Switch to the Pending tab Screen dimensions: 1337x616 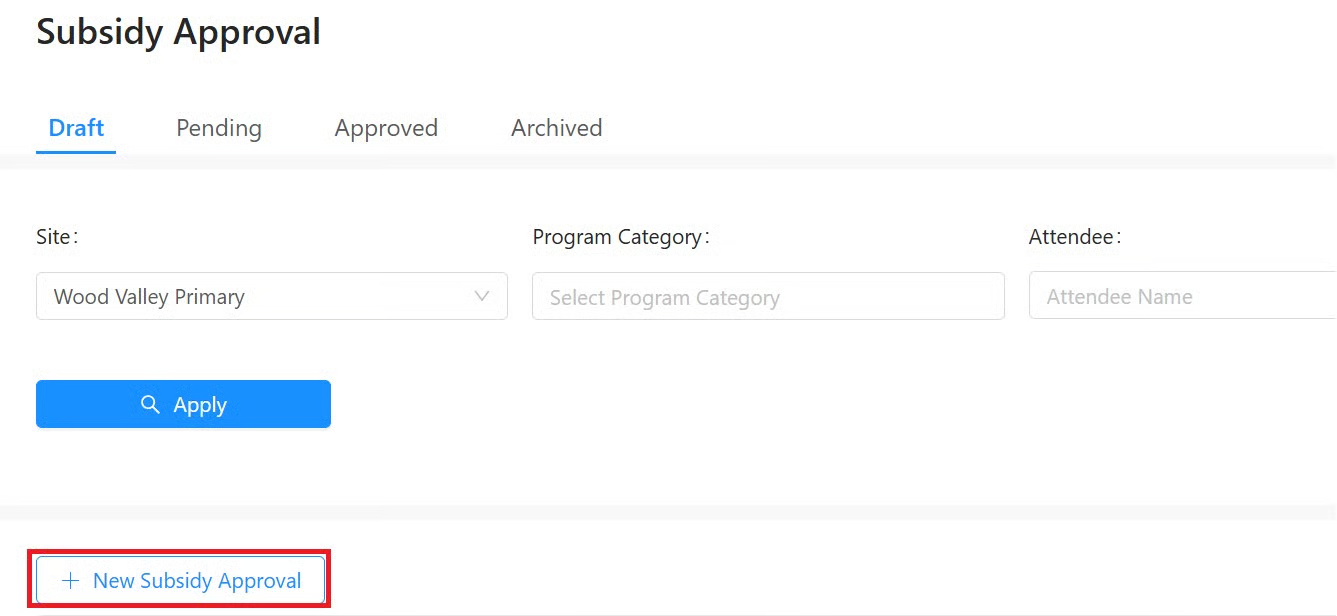pyautogui.click(x=219, y=128)
